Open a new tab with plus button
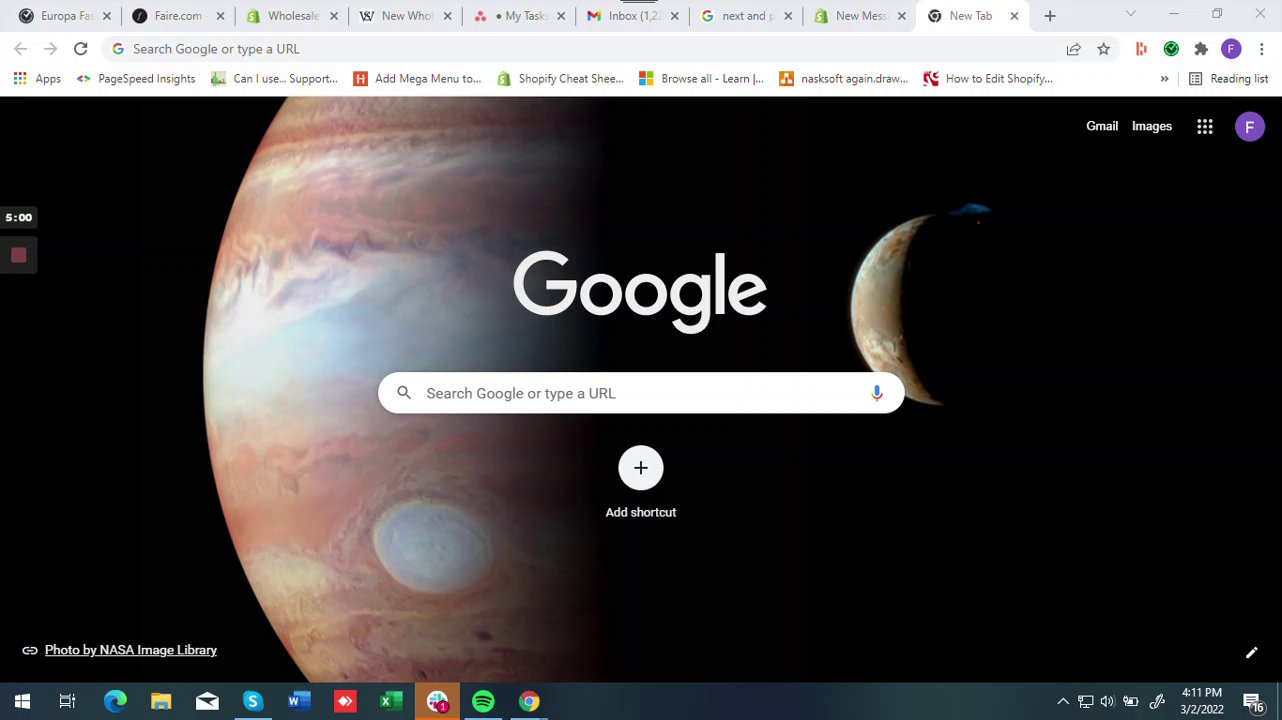This screenshot has height=720, width=1282. coord(1050,16)
